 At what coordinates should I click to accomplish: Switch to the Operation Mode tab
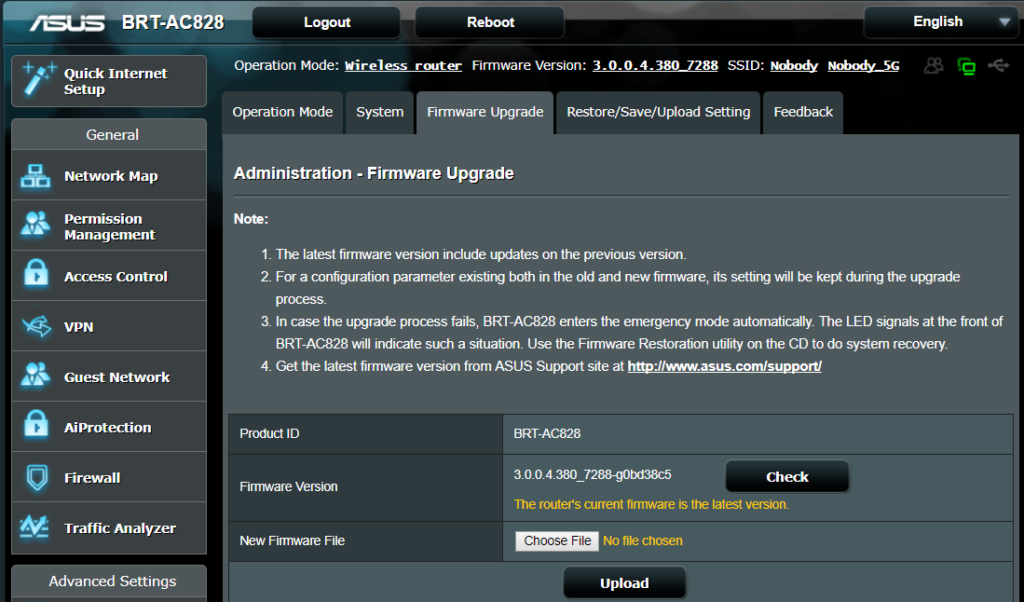click(282, 112)
